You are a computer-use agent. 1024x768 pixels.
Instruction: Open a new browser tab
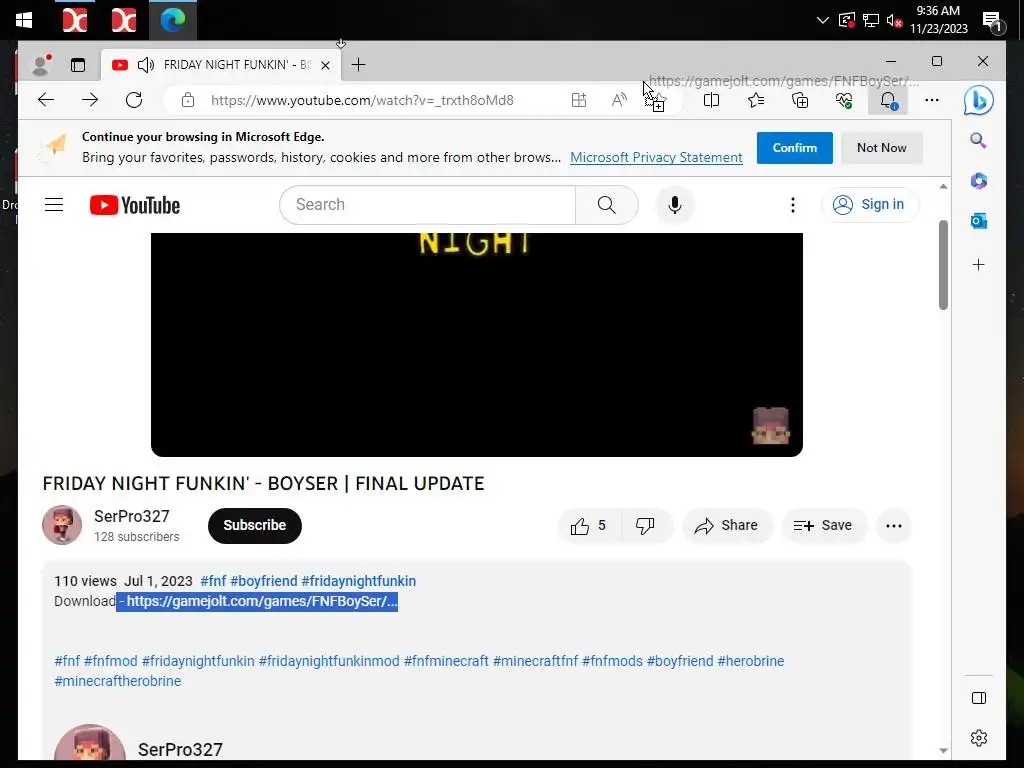tap(359, 65)
